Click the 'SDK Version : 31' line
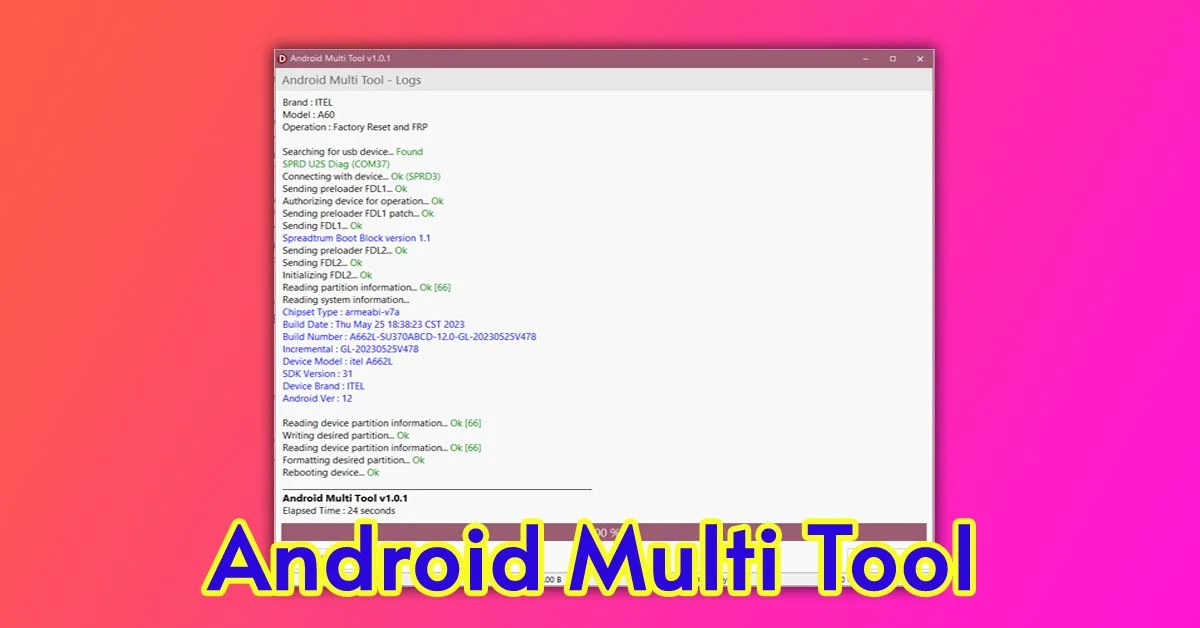 [318, 374]
